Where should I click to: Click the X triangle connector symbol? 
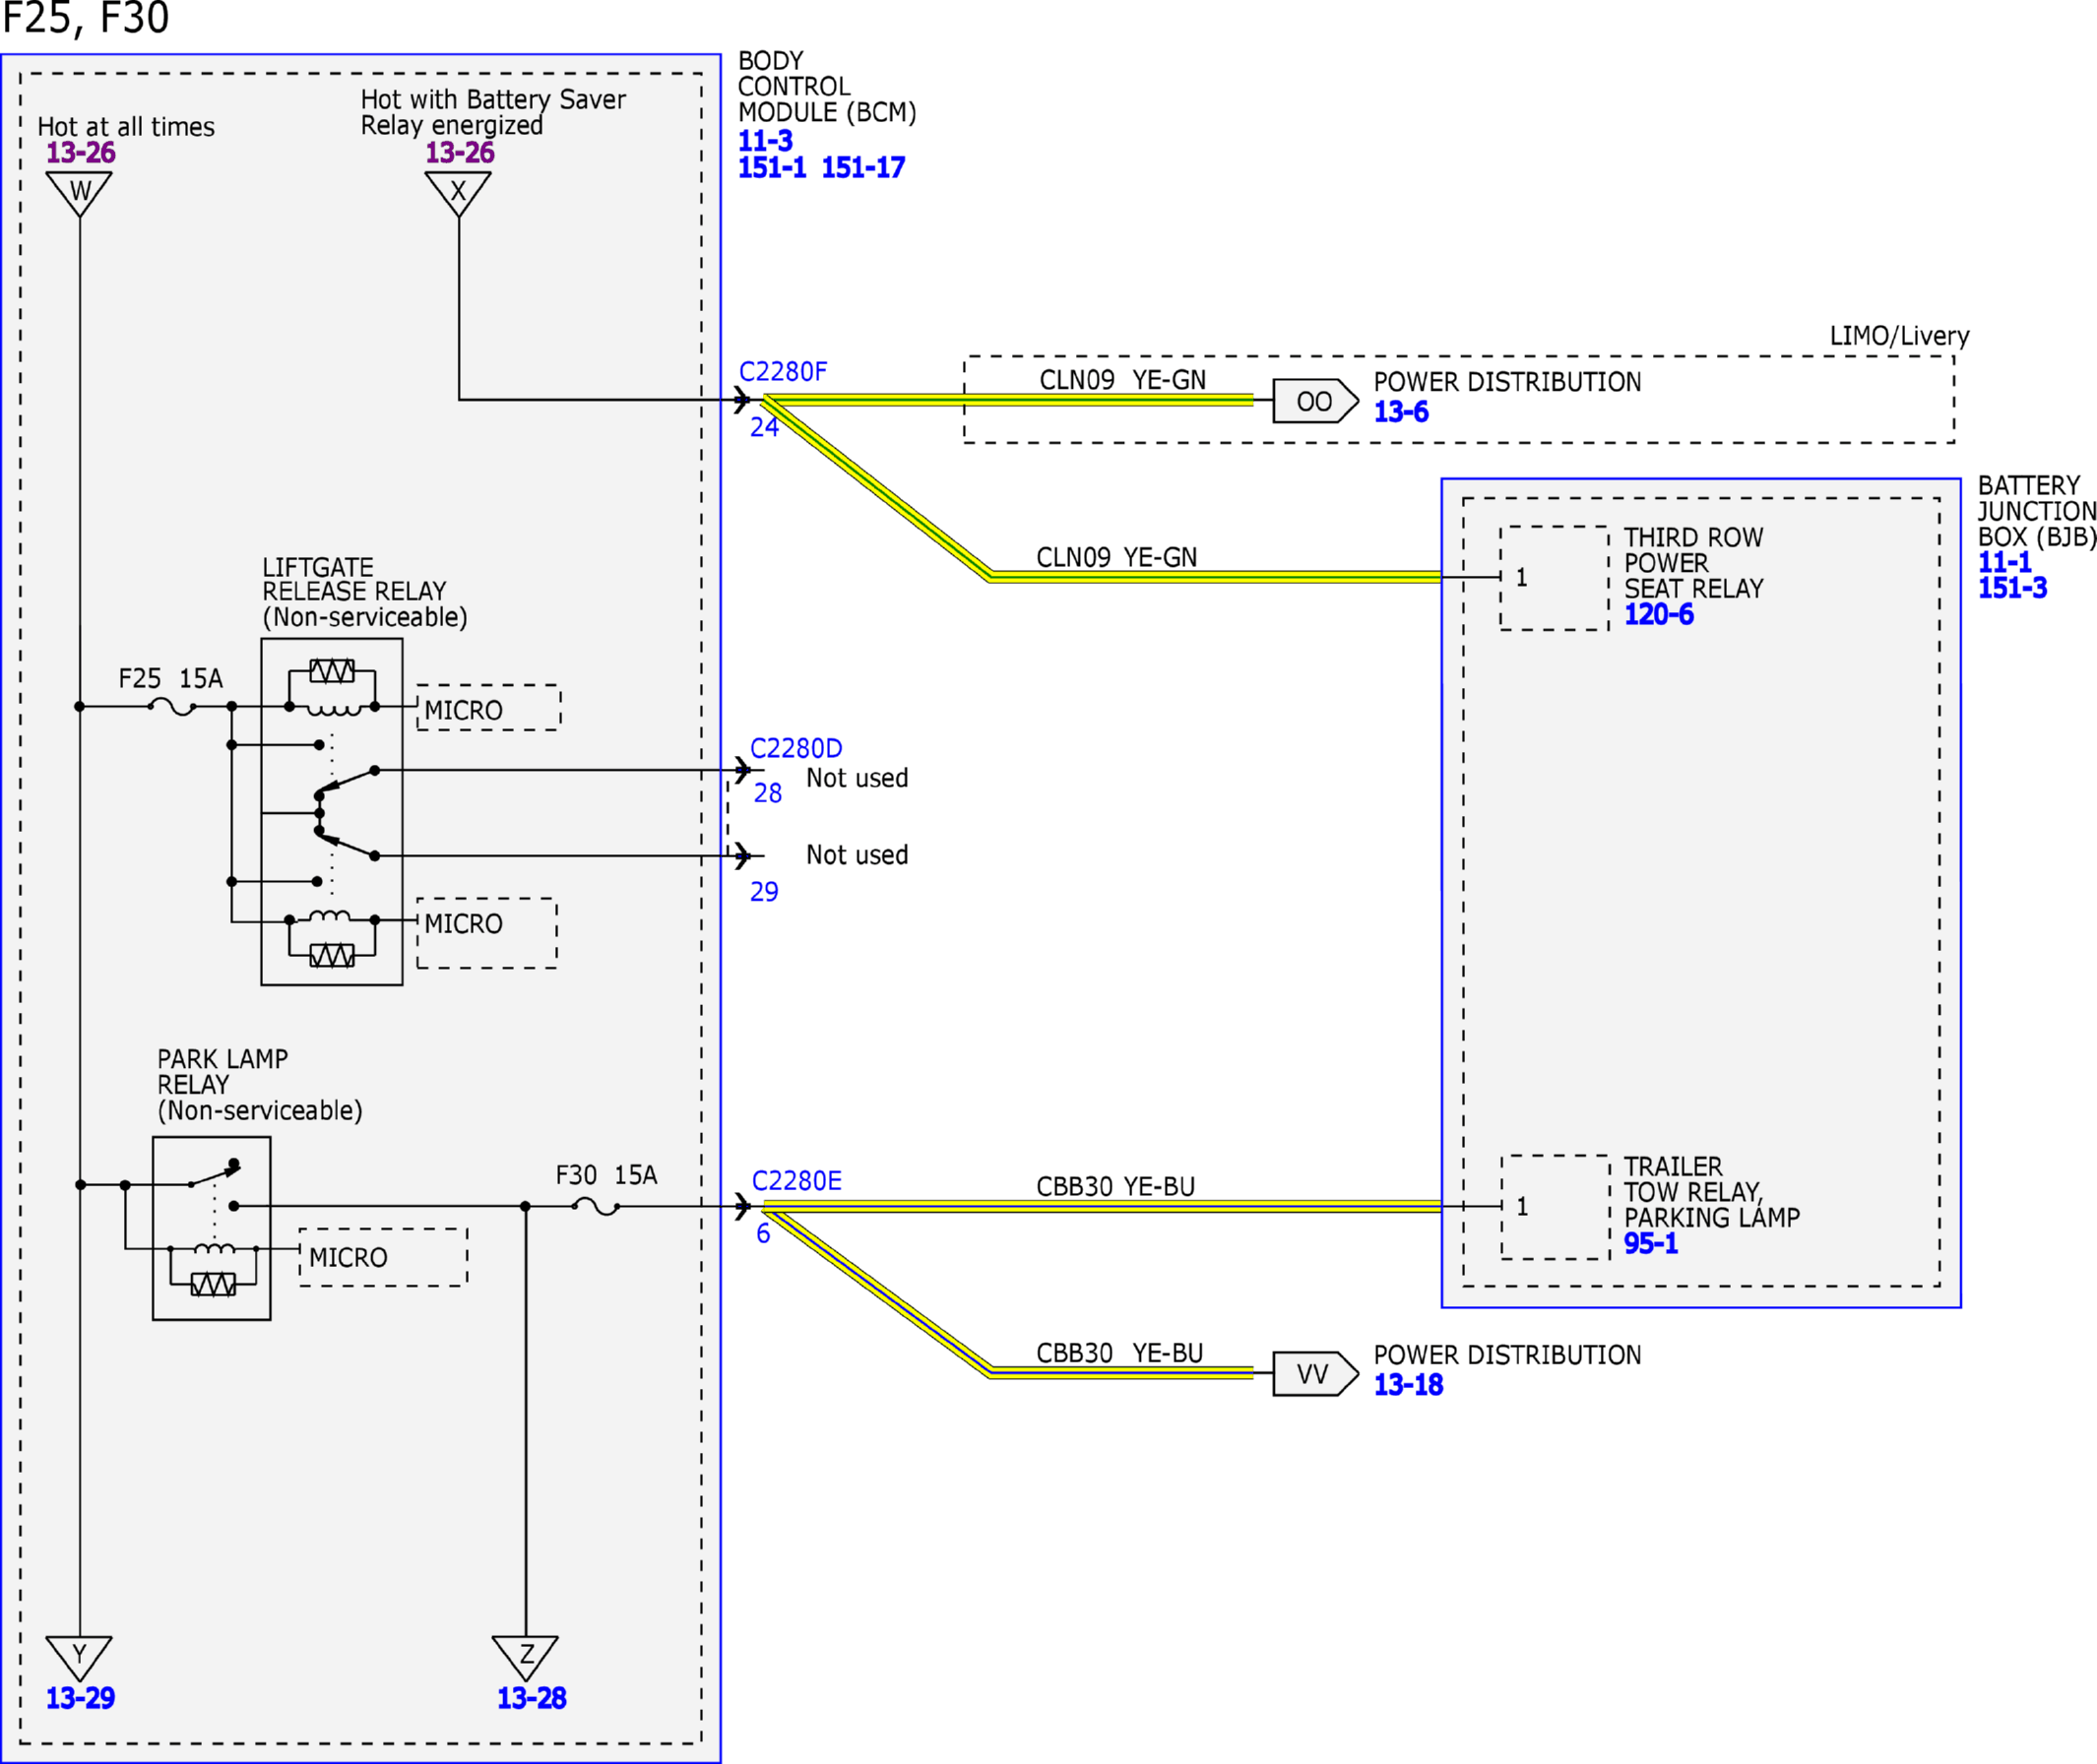tap(458, 190)
